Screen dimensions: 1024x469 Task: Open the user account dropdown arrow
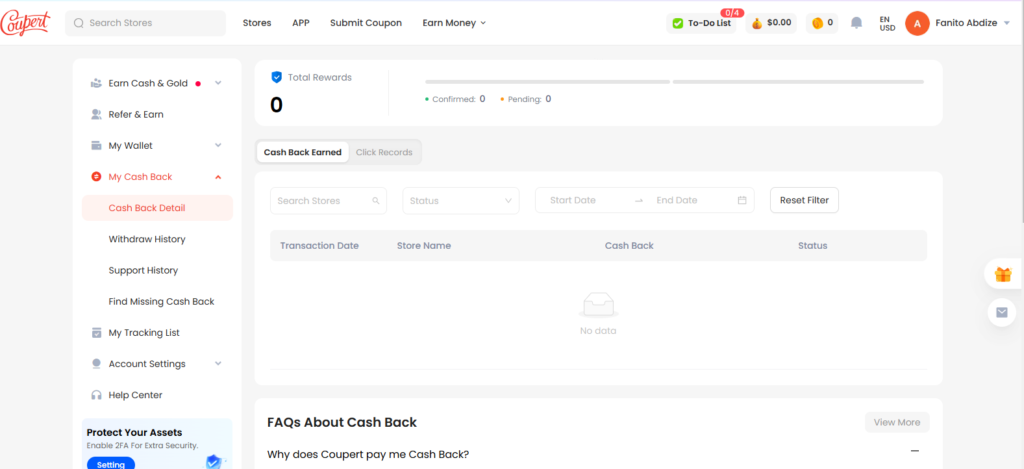tap(1006, 23)
